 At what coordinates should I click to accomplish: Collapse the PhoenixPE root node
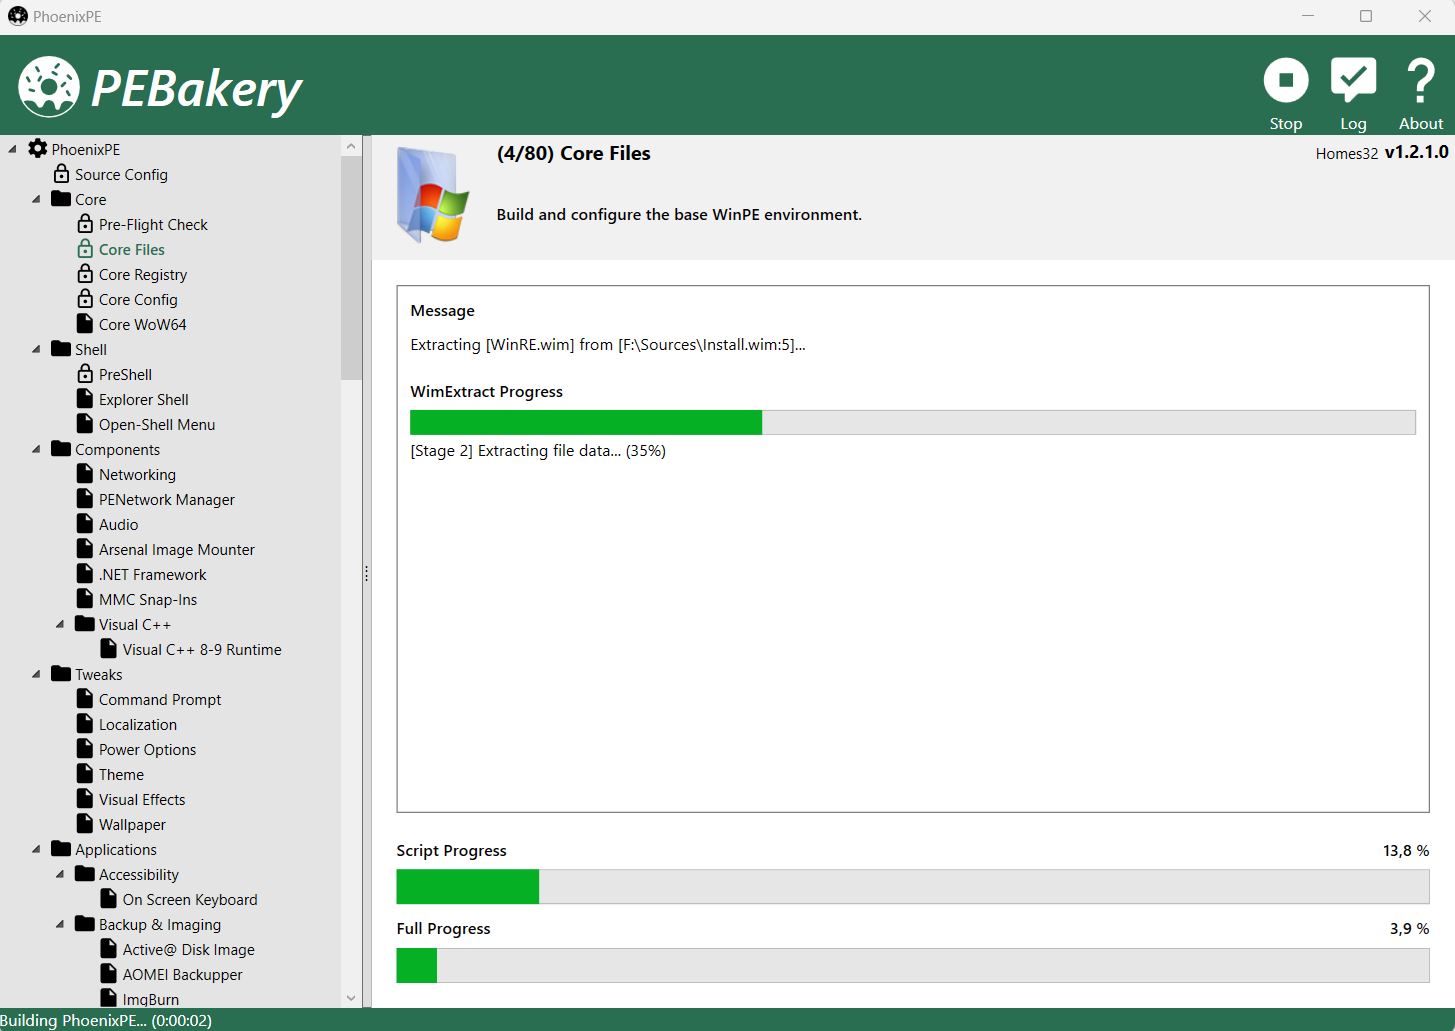13,149
